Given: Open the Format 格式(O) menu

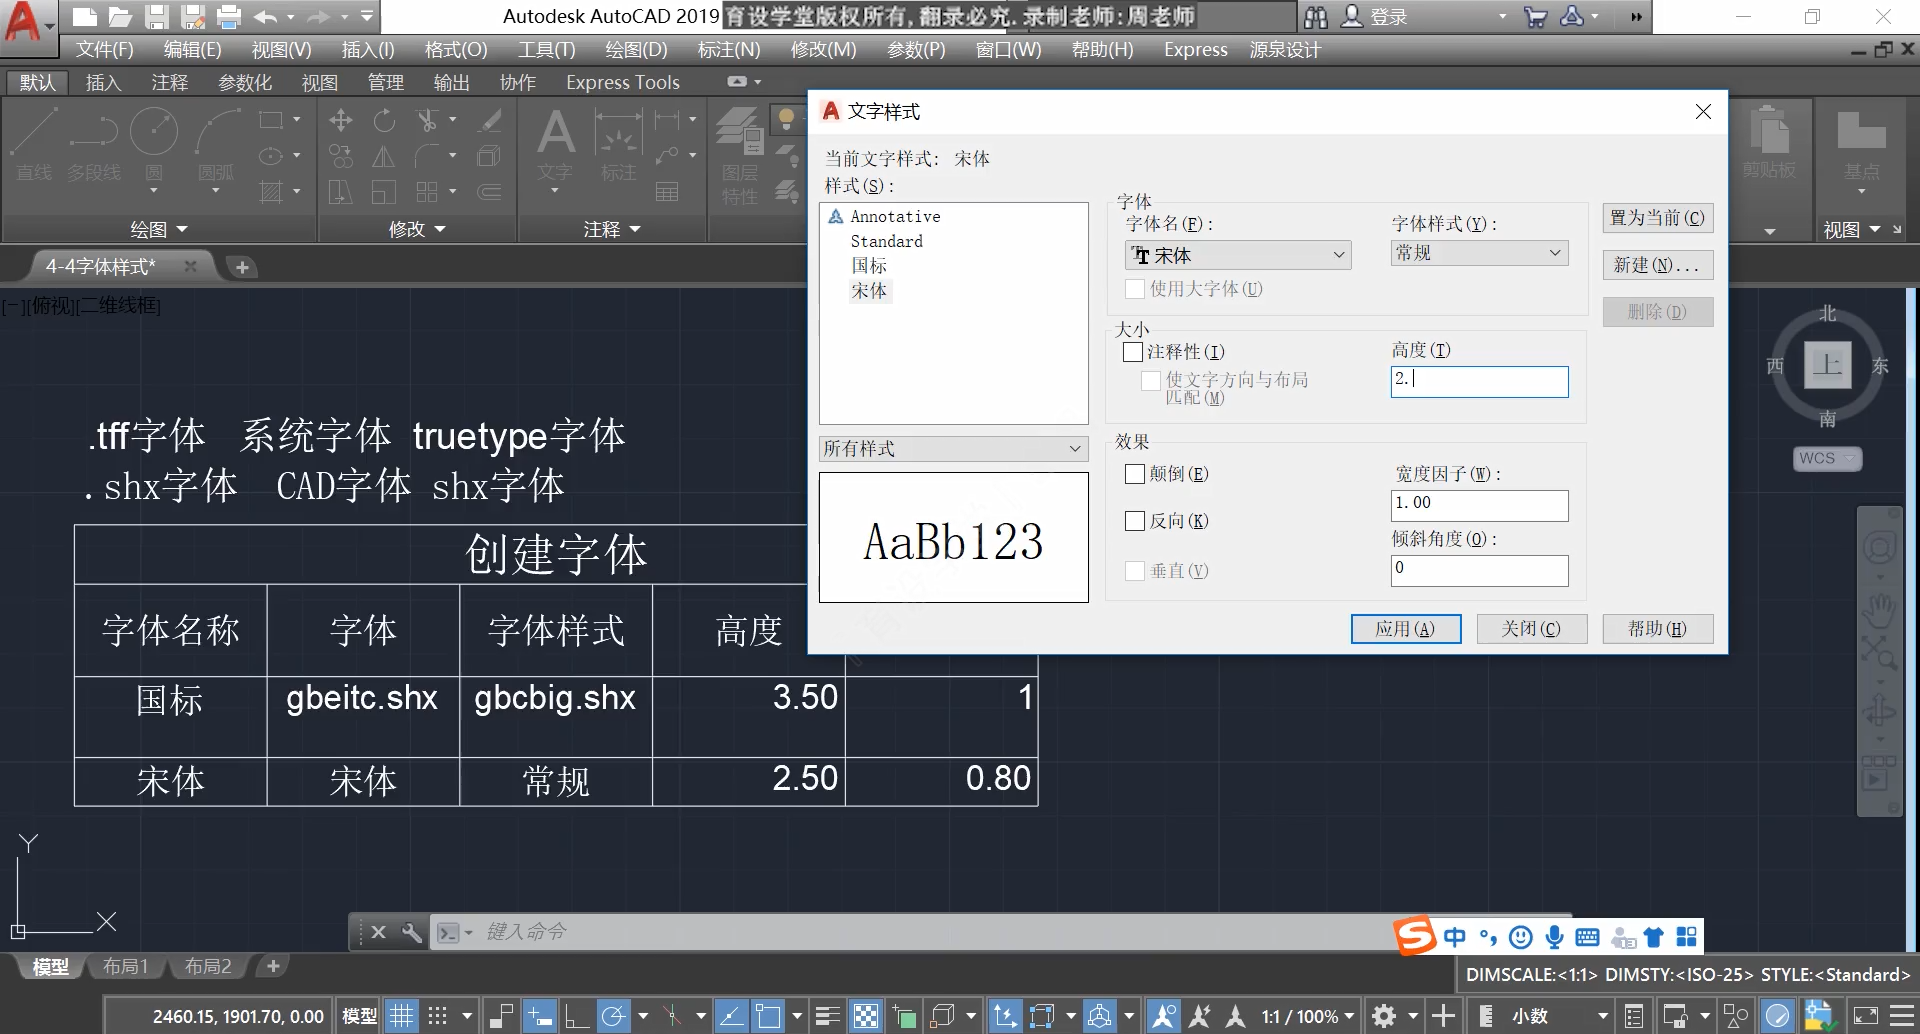Looking at the screenshot, I should (x=456, y=50).
